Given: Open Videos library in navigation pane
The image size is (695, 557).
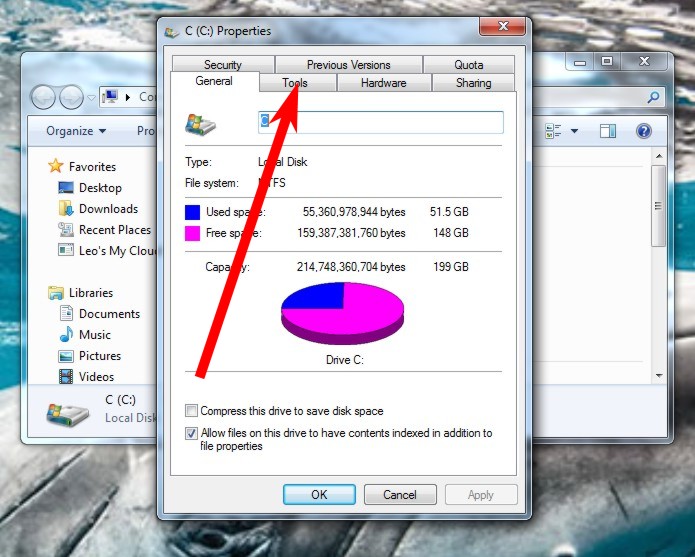Looking at the screenshot, I should 96,377.
